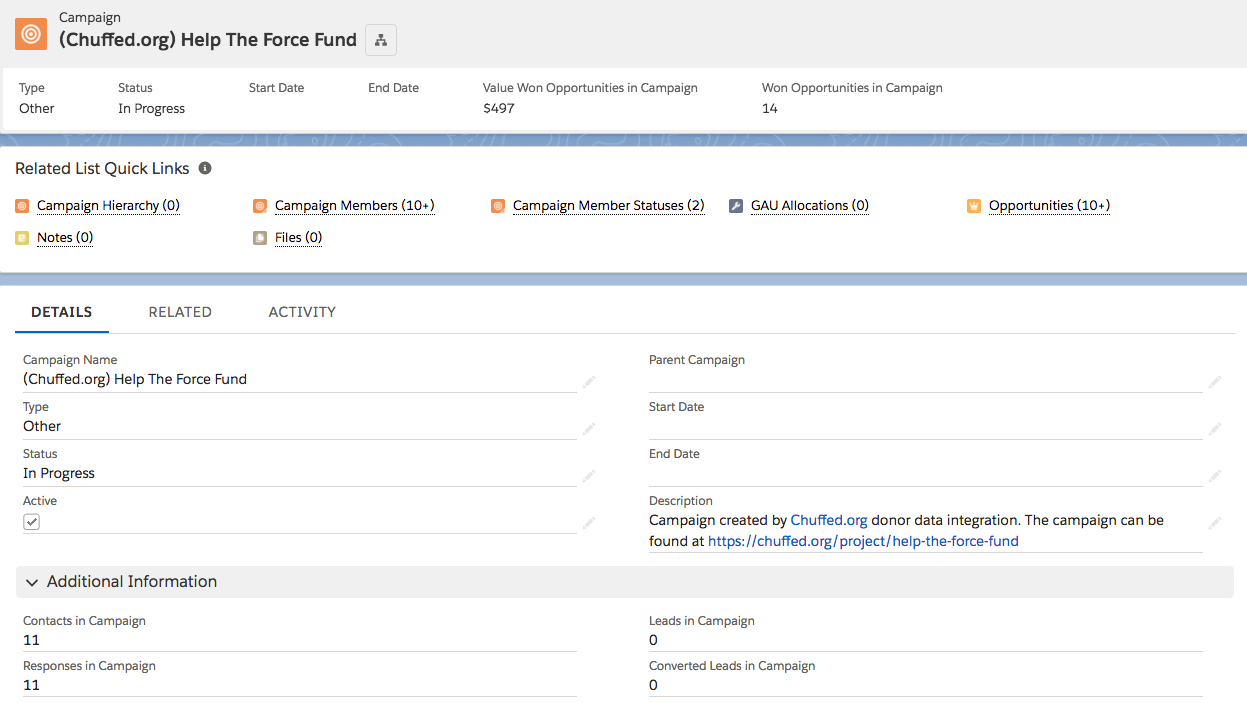Switch to the Related tab
This screenshot has width=1247, height=703.
pos(180,312)
